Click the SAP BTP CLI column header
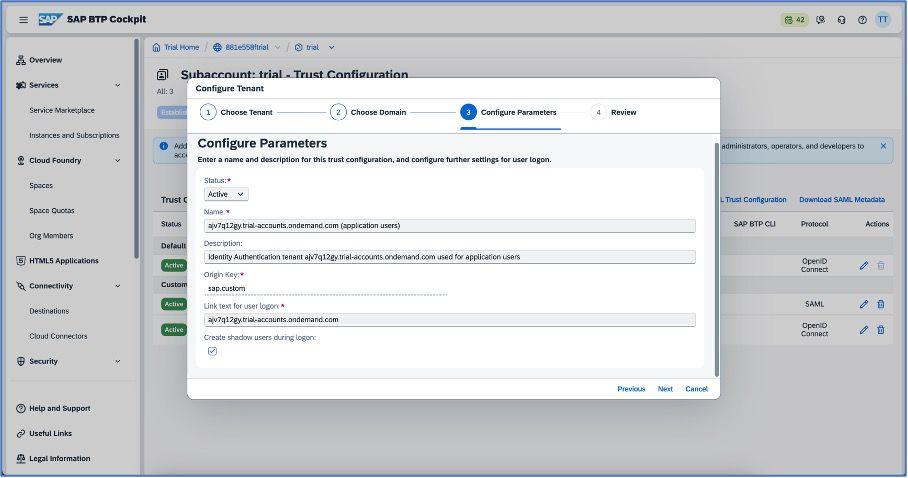The width and height of the screenshot is (908, 478). 754,224
